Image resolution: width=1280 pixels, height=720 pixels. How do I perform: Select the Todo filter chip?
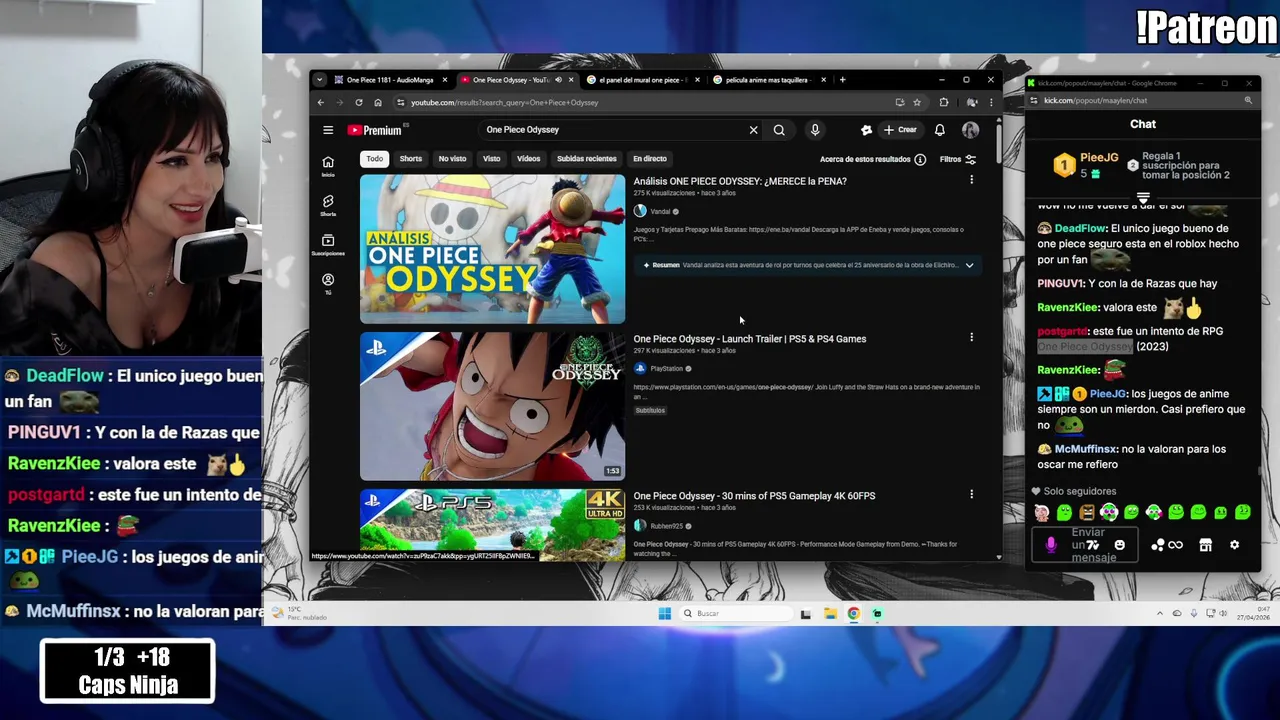coord(374,159)
